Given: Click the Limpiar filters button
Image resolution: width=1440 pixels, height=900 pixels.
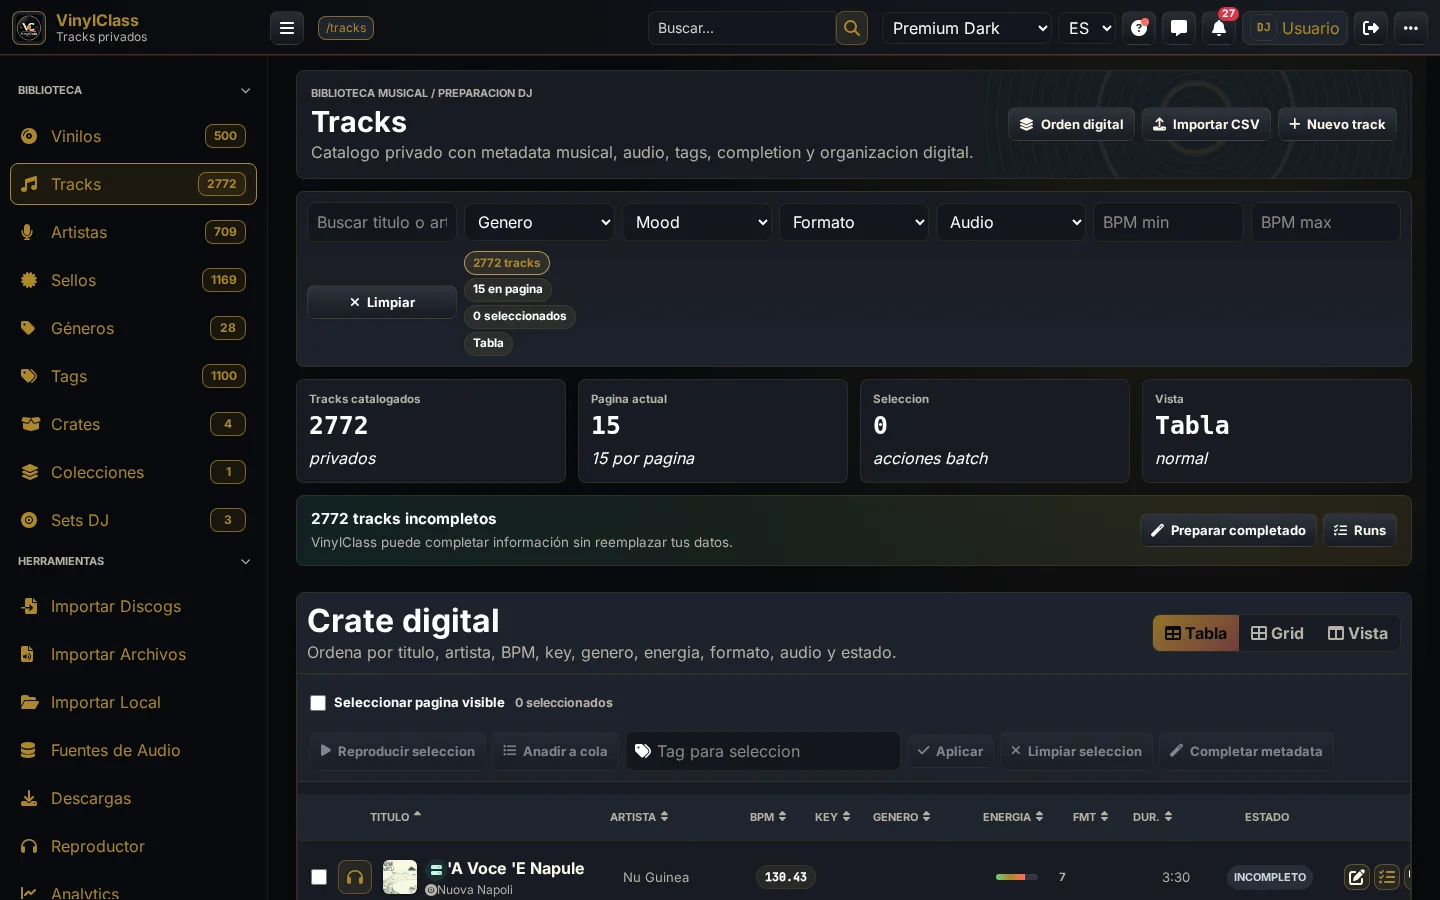Looking at the screenshot, I should 382,302.
